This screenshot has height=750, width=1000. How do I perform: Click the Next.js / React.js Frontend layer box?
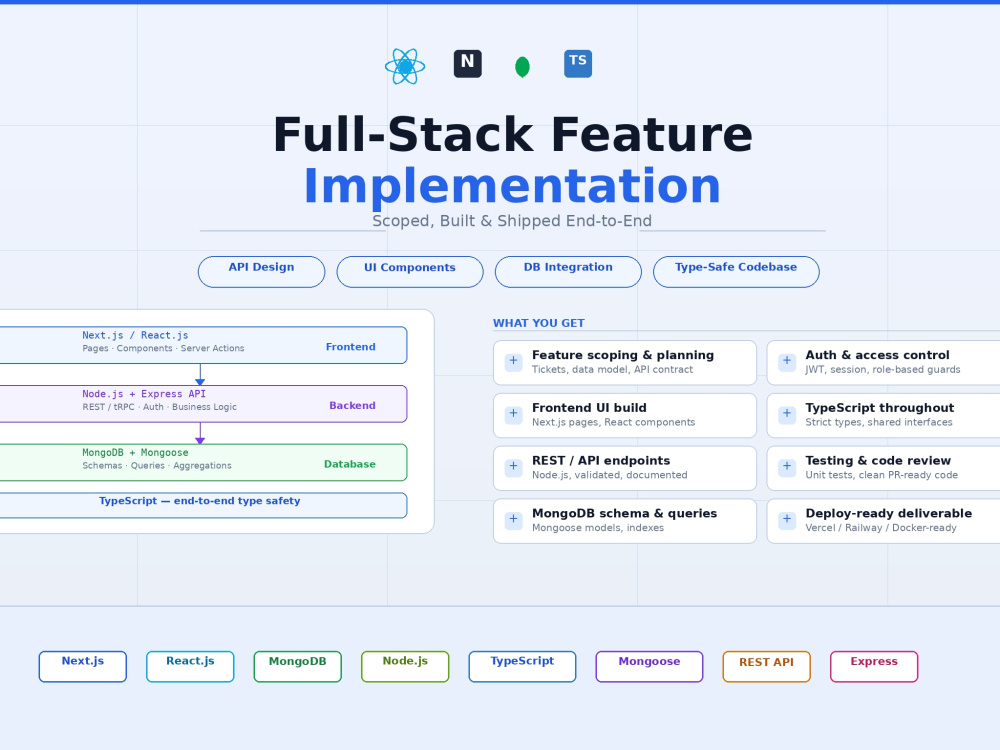coord(203,345)
